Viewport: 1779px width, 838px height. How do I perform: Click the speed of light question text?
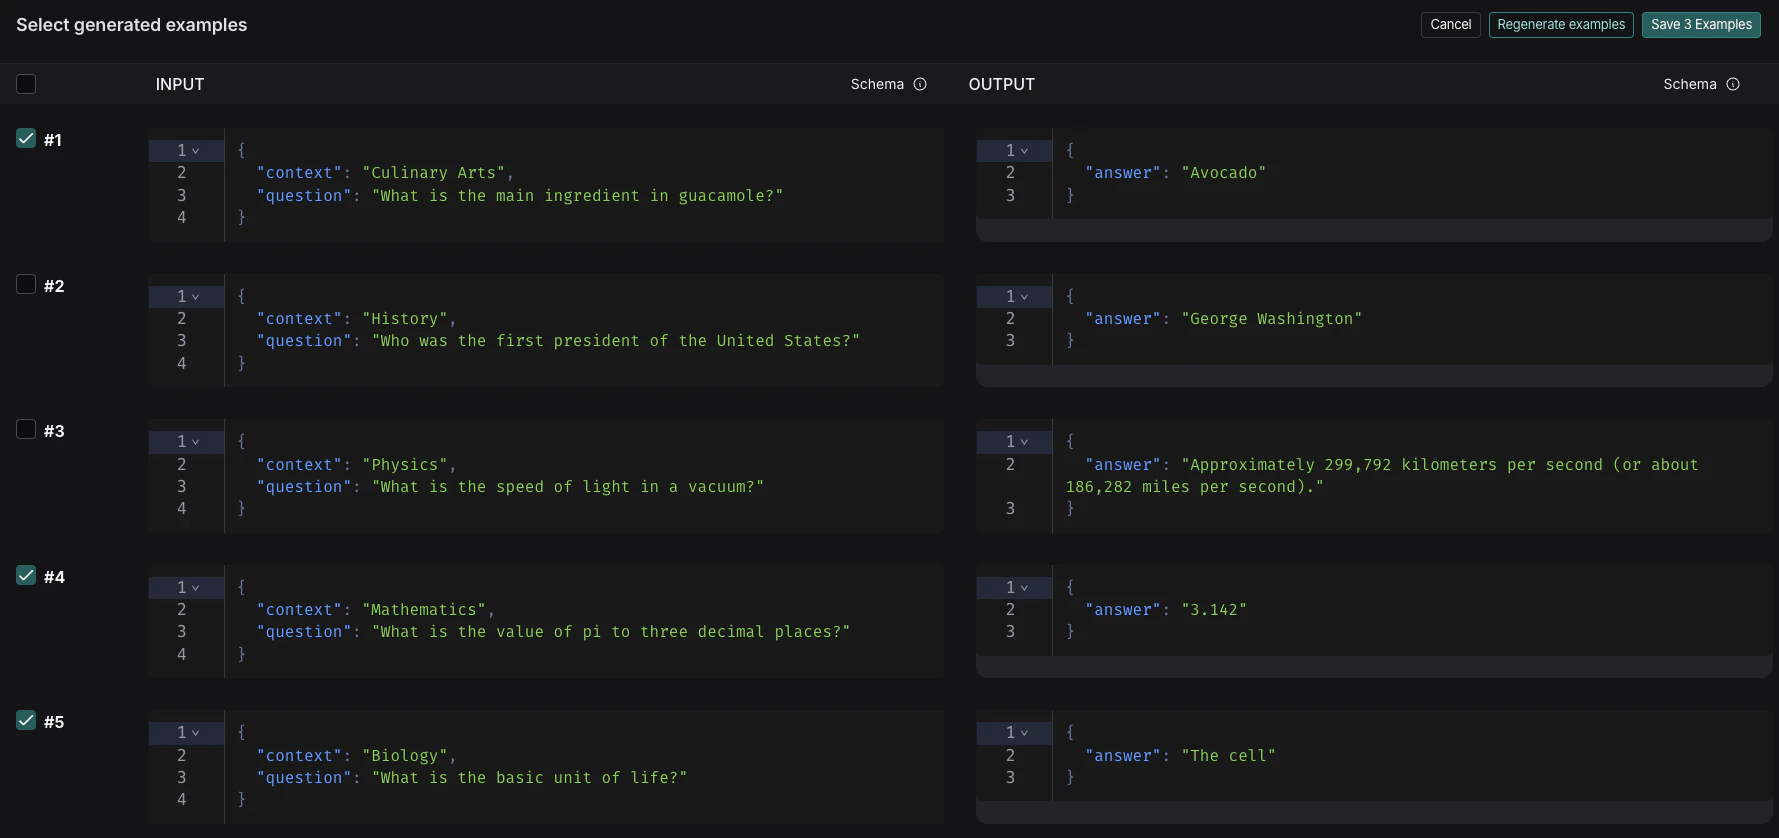(567, 487)
